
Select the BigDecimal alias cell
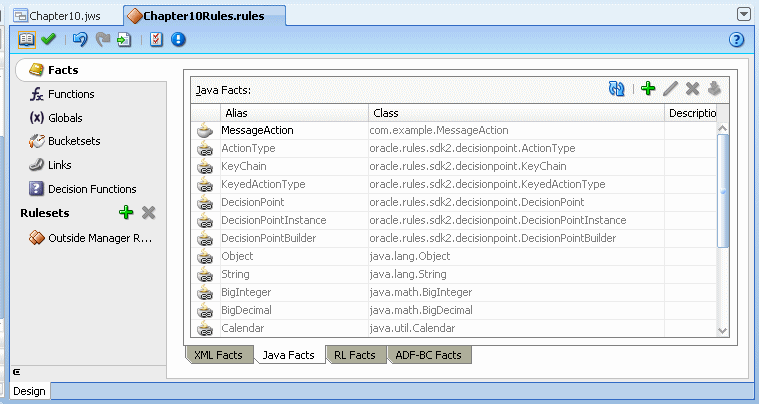click(x=294, y=310)
